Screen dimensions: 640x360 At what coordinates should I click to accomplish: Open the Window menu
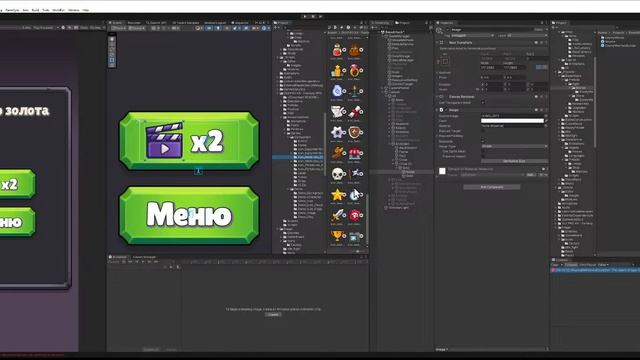pos(73,10)
